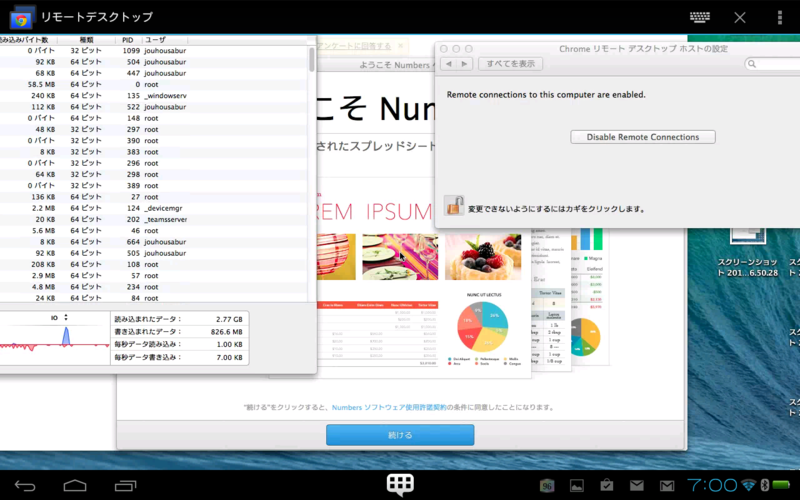Select the process row with PID 522
Image resolution: width=800 pixels, height=500 pixels.
click(x=154, y=107)
